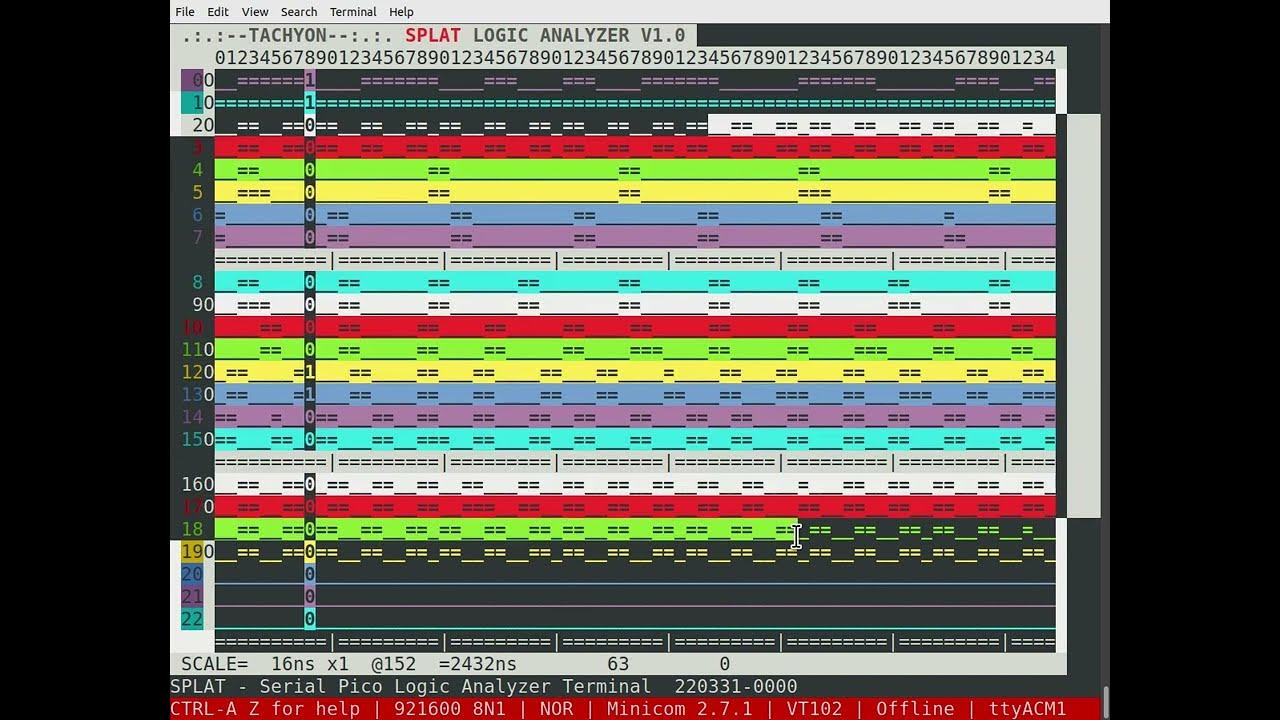Select channel 110 row label

tap(198, 349)
